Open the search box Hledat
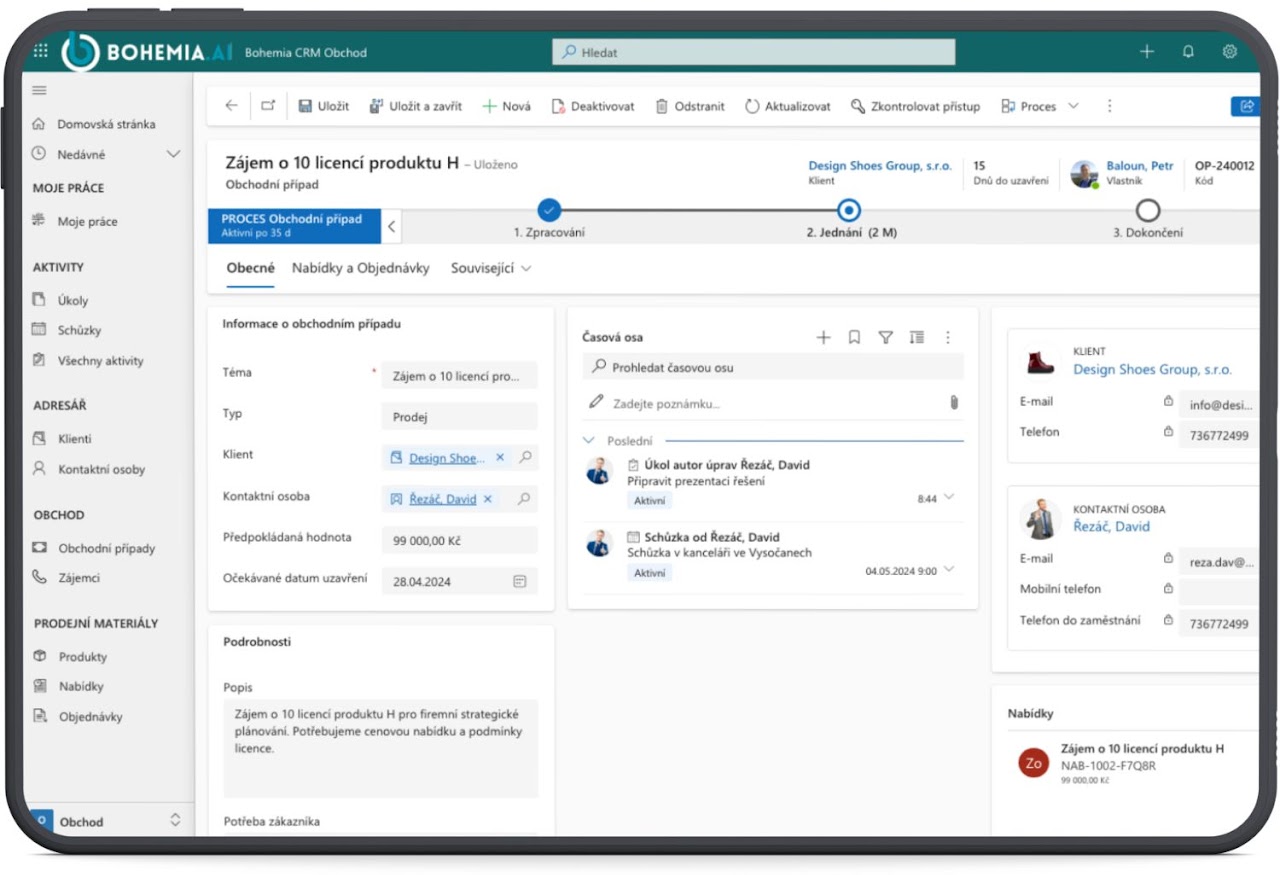 tap(754, 52)
